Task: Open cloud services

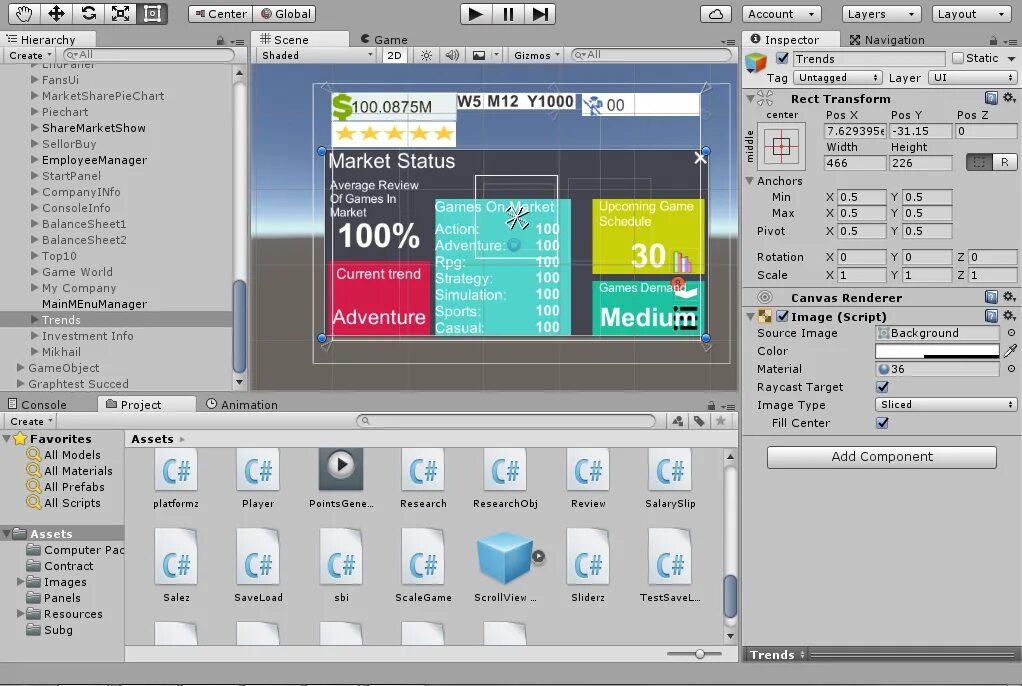Action: (715, 14)
